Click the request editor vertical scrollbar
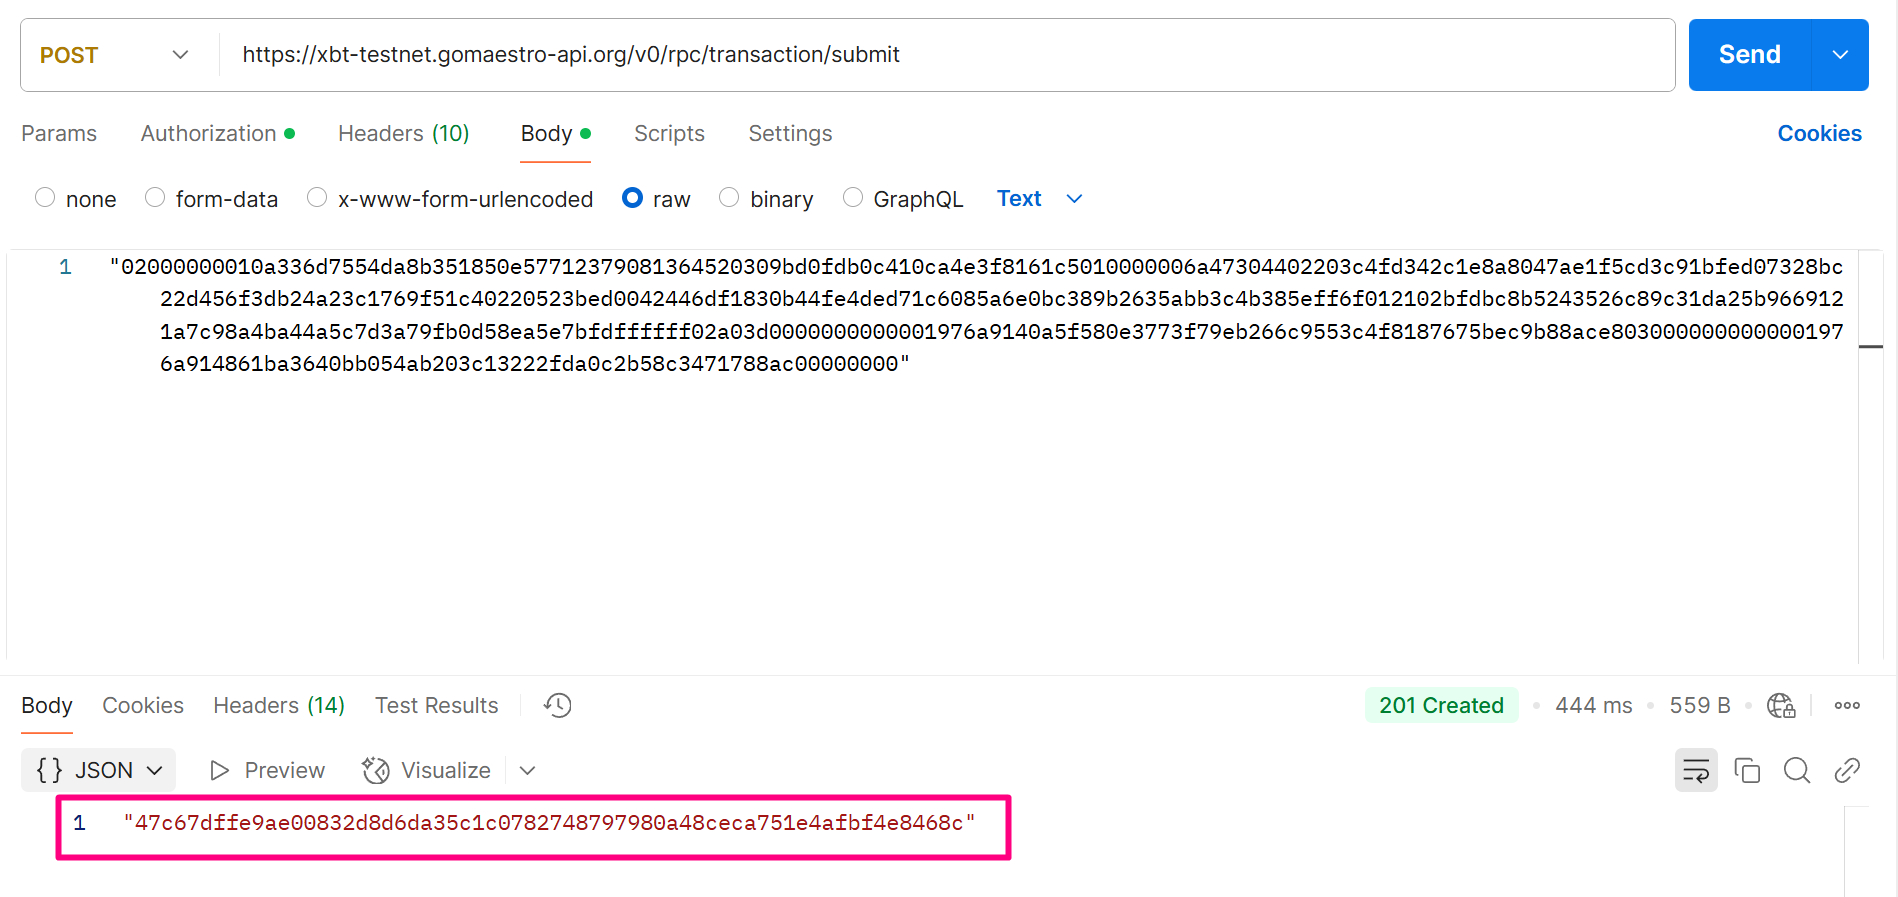 (1871, 455)
